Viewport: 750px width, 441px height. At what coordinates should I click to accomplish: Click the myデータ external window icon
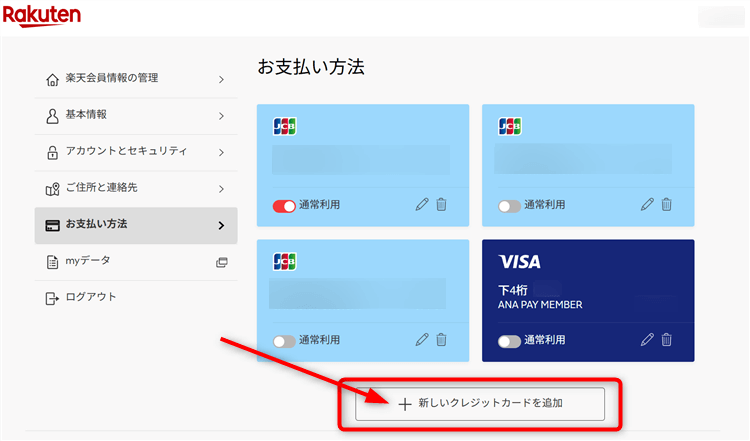click(221, 262)
